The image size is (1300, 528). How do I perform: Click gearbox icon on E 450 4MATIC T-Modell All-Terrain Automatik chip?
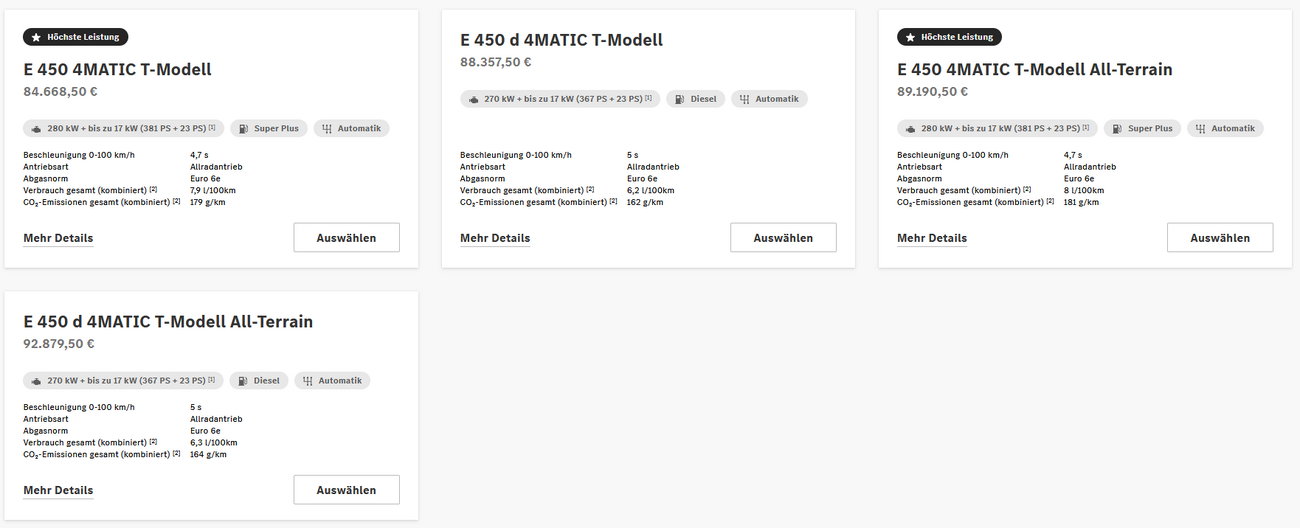pos(1199,129)
